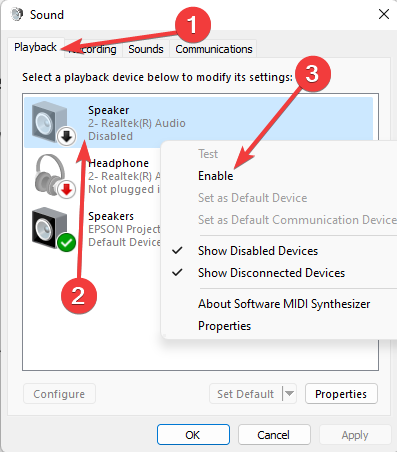Viewport: 397px width, 452px height.
Task: Open Properties from the context menu
Action: pyautogui.click(x=224, y=326)
